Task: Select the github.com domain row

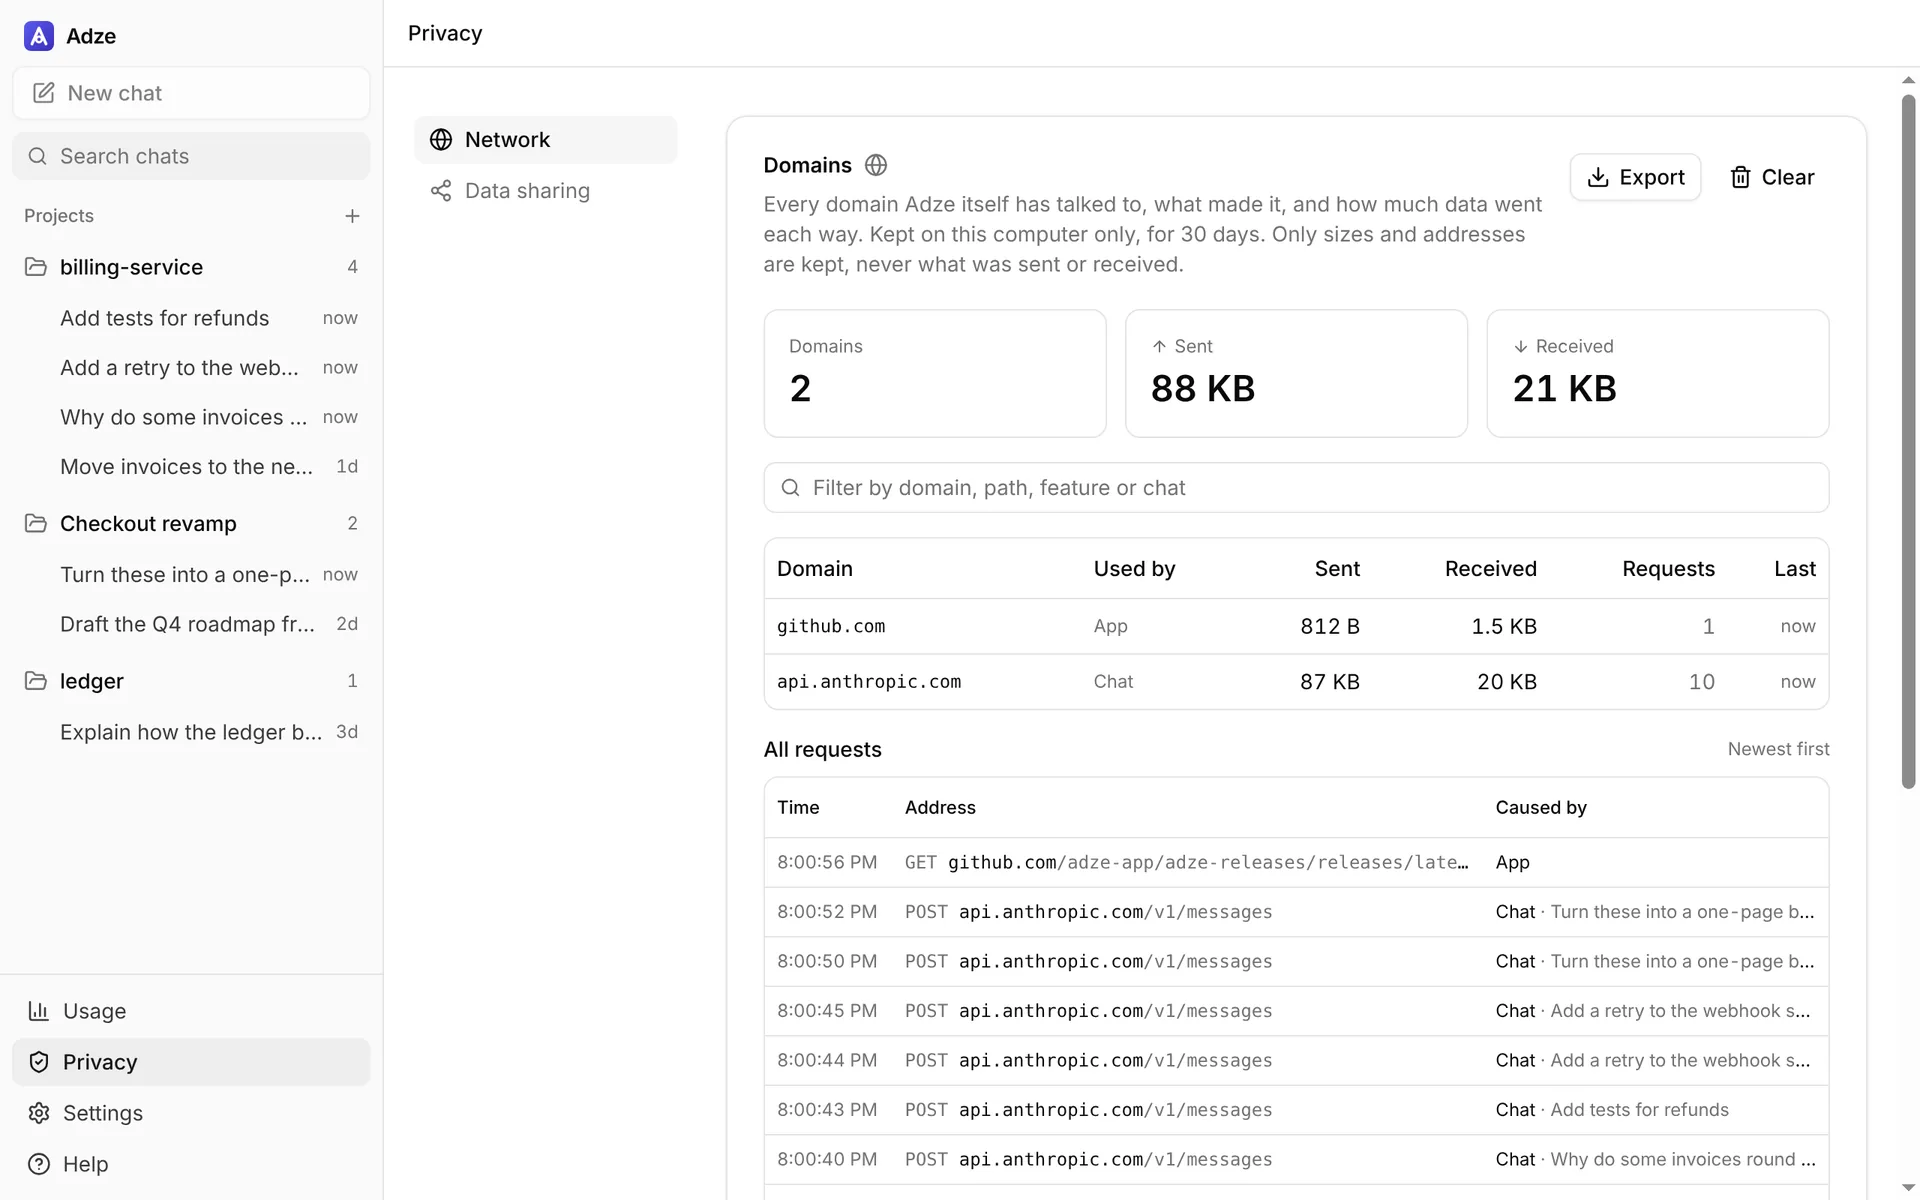Action: (x=1296, y=626)
